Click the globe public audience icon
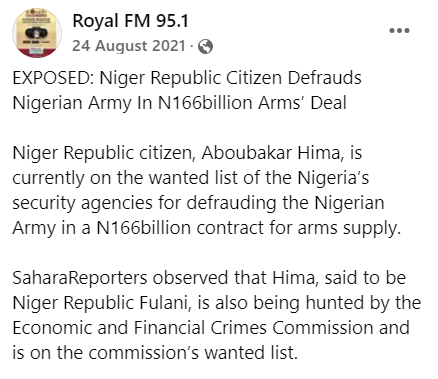Viewport: 438px width, 379px height. [205, 46]
